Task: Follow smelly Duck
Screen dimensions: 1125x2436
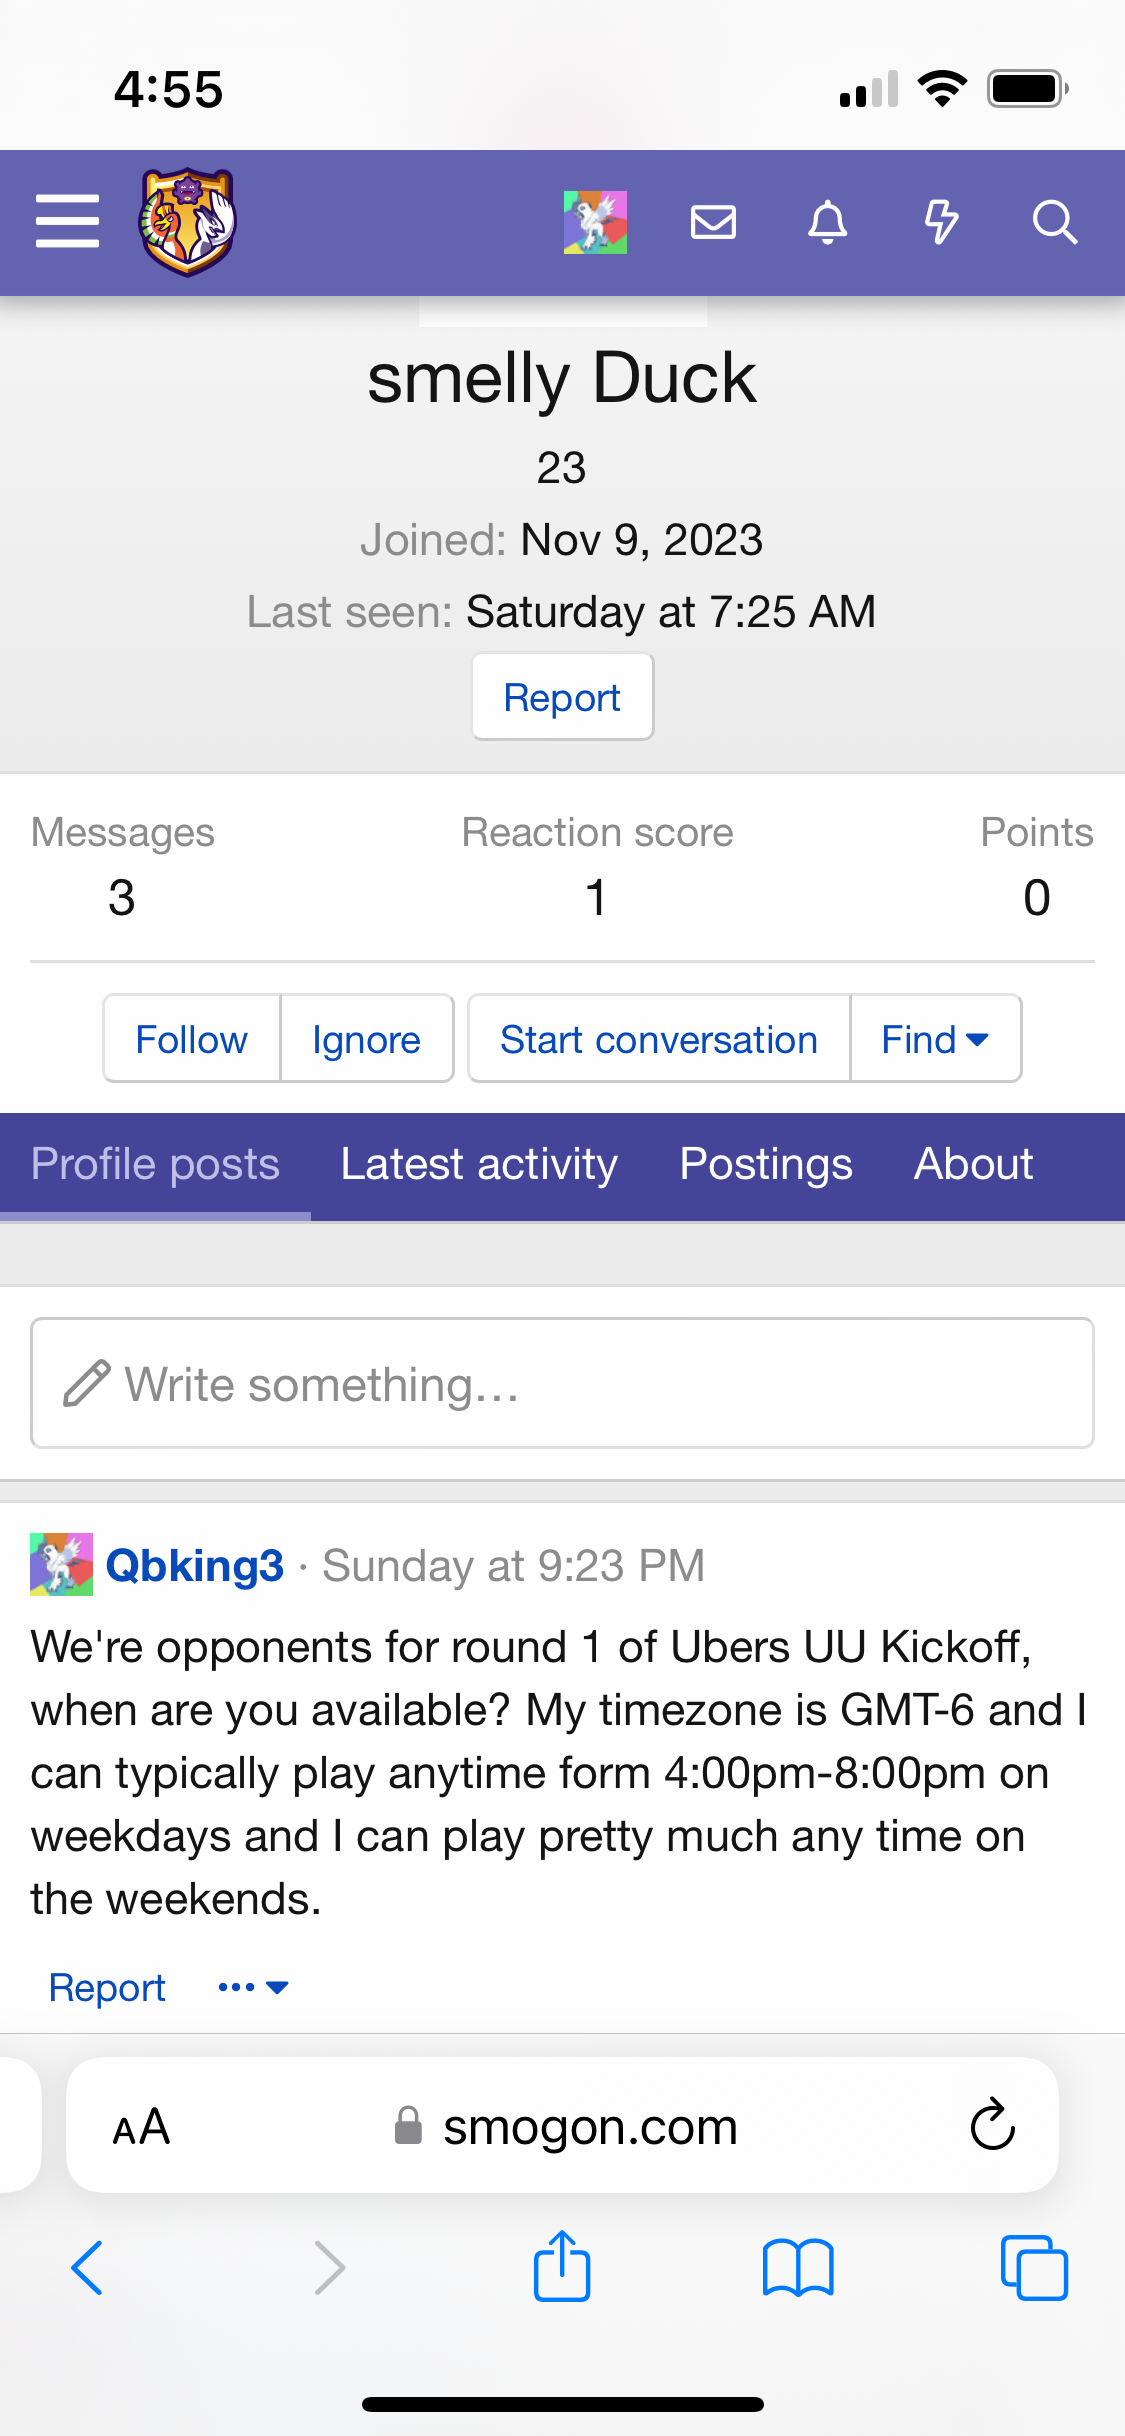Action: pyautogui.click(x=192, y=1039)
